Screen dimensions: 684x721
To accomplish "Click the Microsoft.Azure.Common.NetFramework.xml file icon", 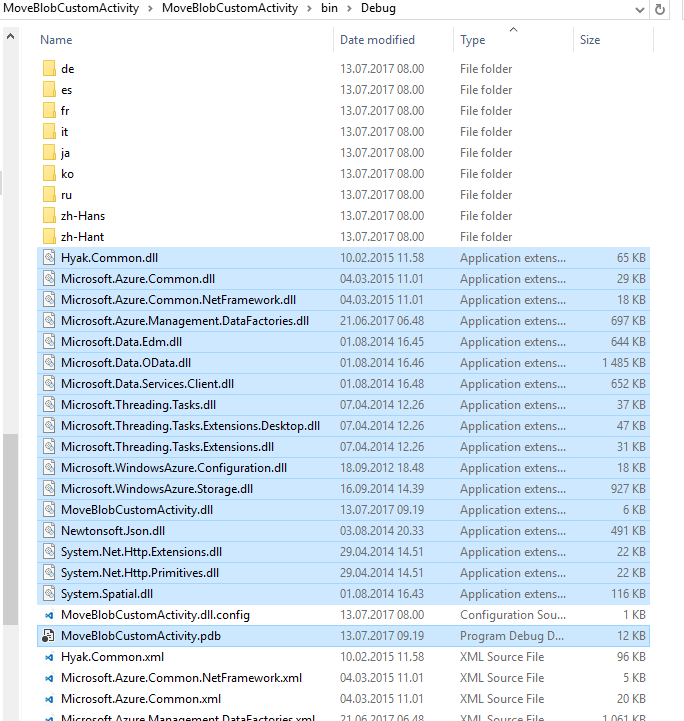I will pos(49,678).
